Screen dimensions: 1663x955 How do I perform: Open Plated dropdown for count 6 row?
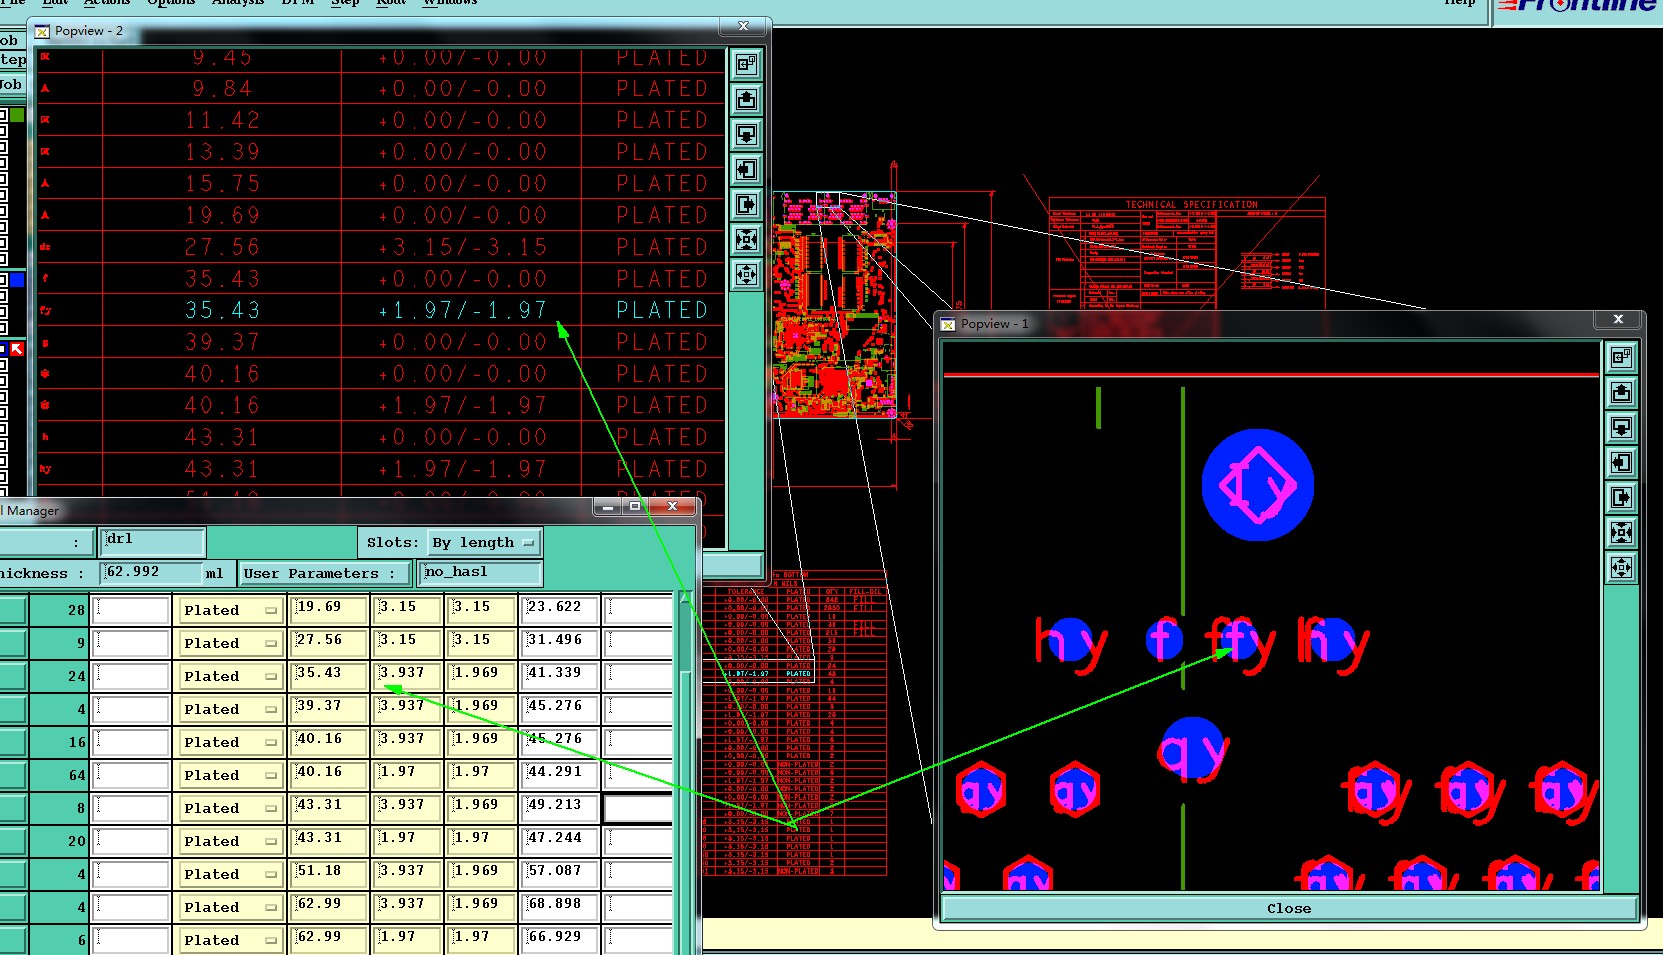(x=229, y=940)
